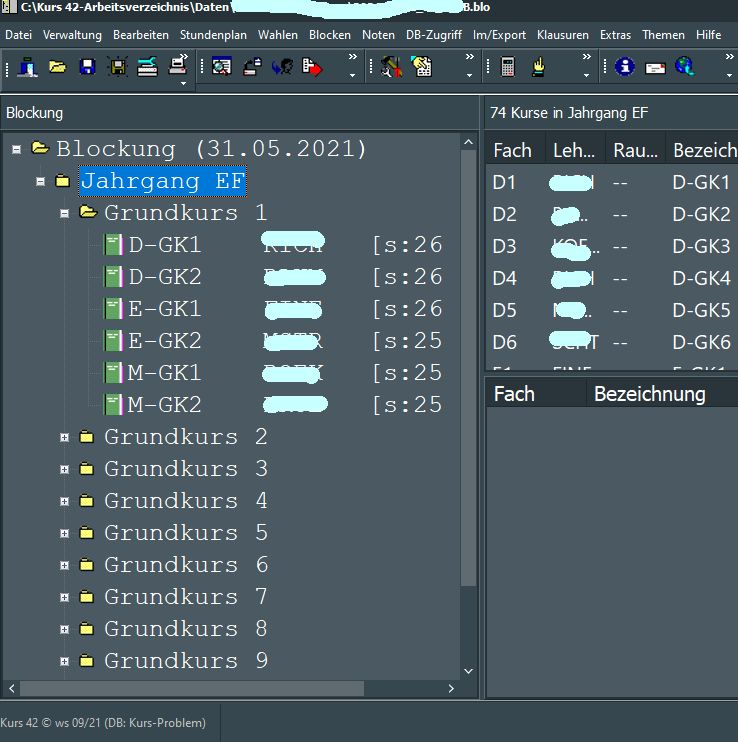Screen dimensions: 738x742
Task: Sort the course table by Fach column header
Action: click(x=513, y=150)
